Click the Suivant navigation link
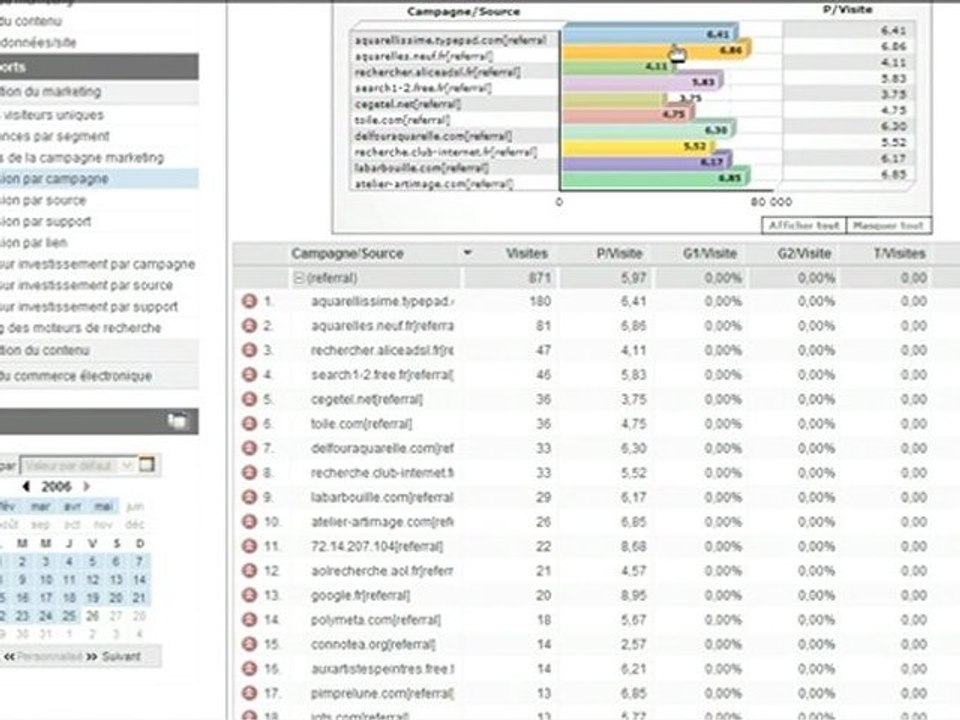 [x=121, y=656]
